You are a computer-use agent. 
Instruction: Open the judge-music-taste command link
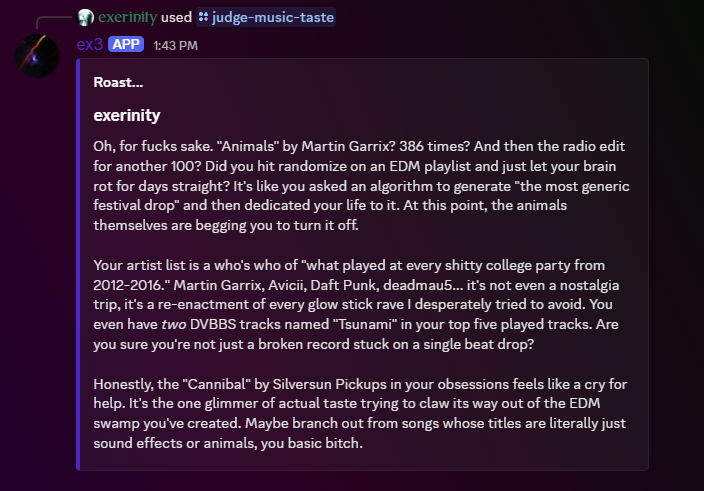271,17
